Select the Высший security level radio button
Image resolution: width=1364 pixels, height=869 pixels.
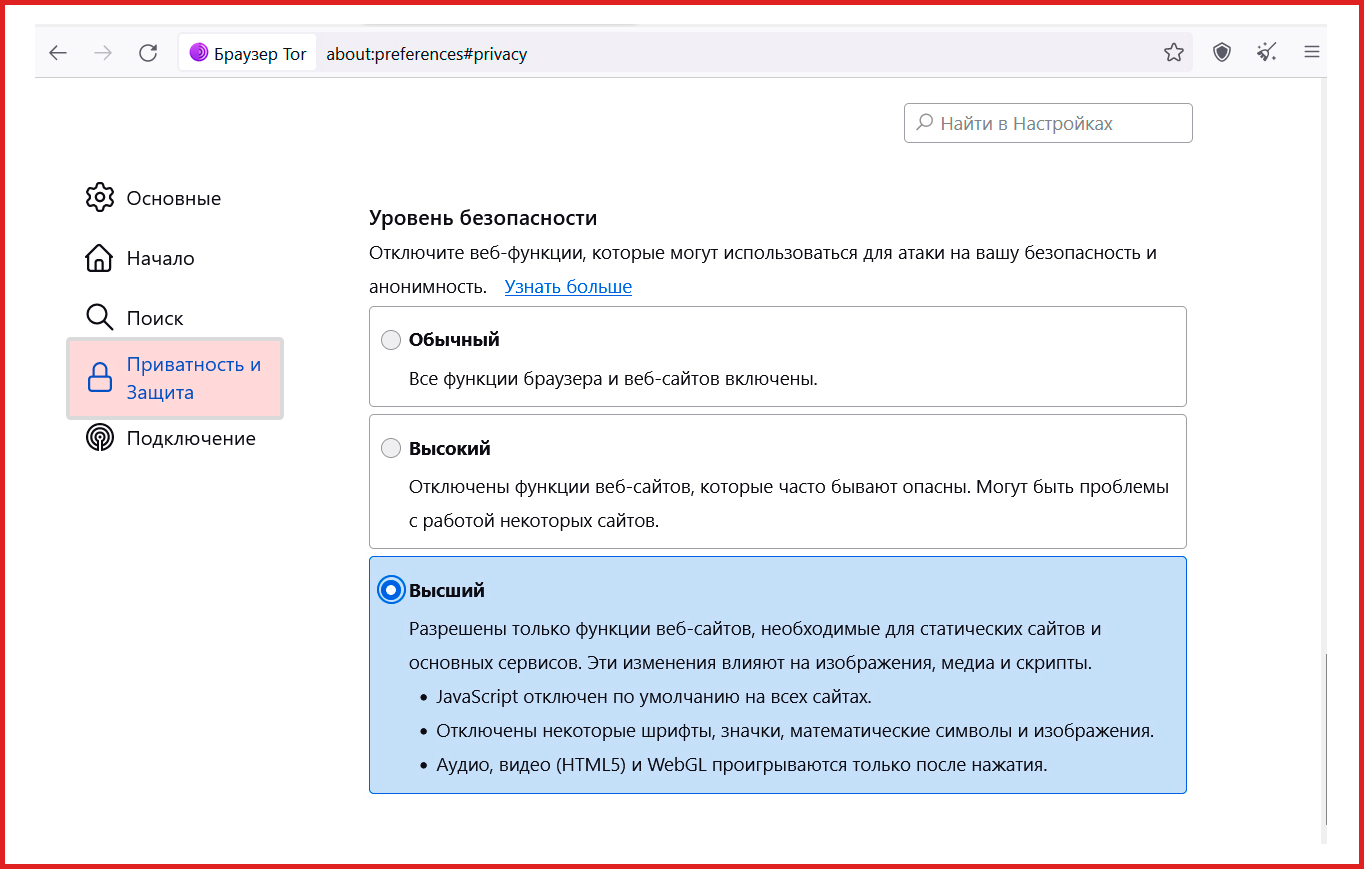[x=391, y=590]
